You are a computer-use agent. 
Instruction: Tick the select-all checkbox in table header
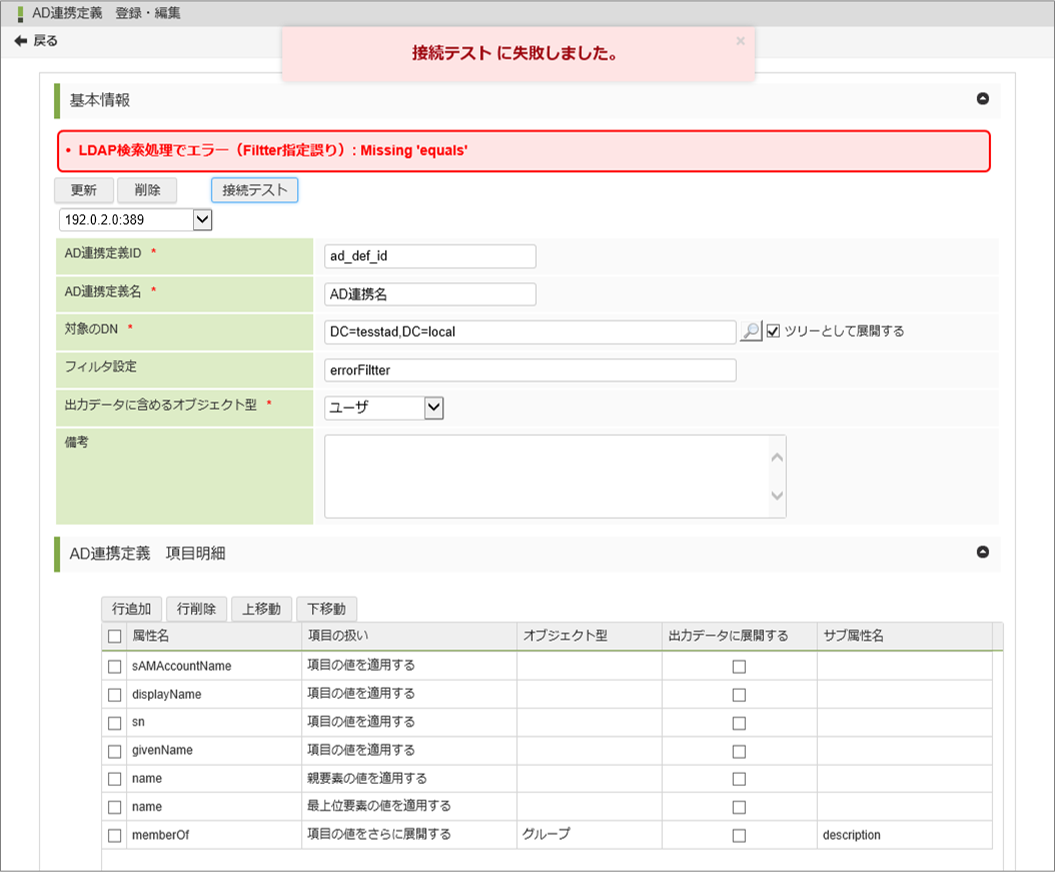pyautogui.click(x=115, y=636)
